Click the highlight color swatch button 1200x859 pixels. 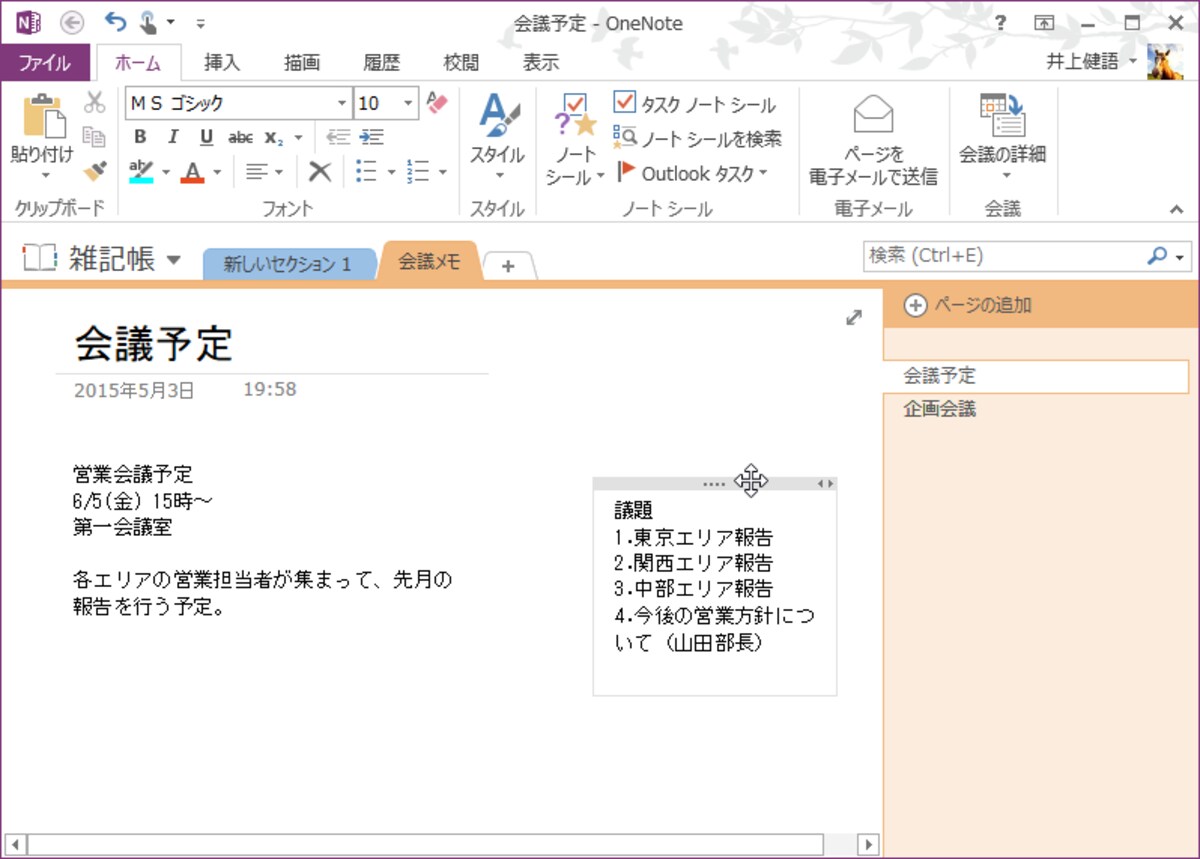pos(141,172)
